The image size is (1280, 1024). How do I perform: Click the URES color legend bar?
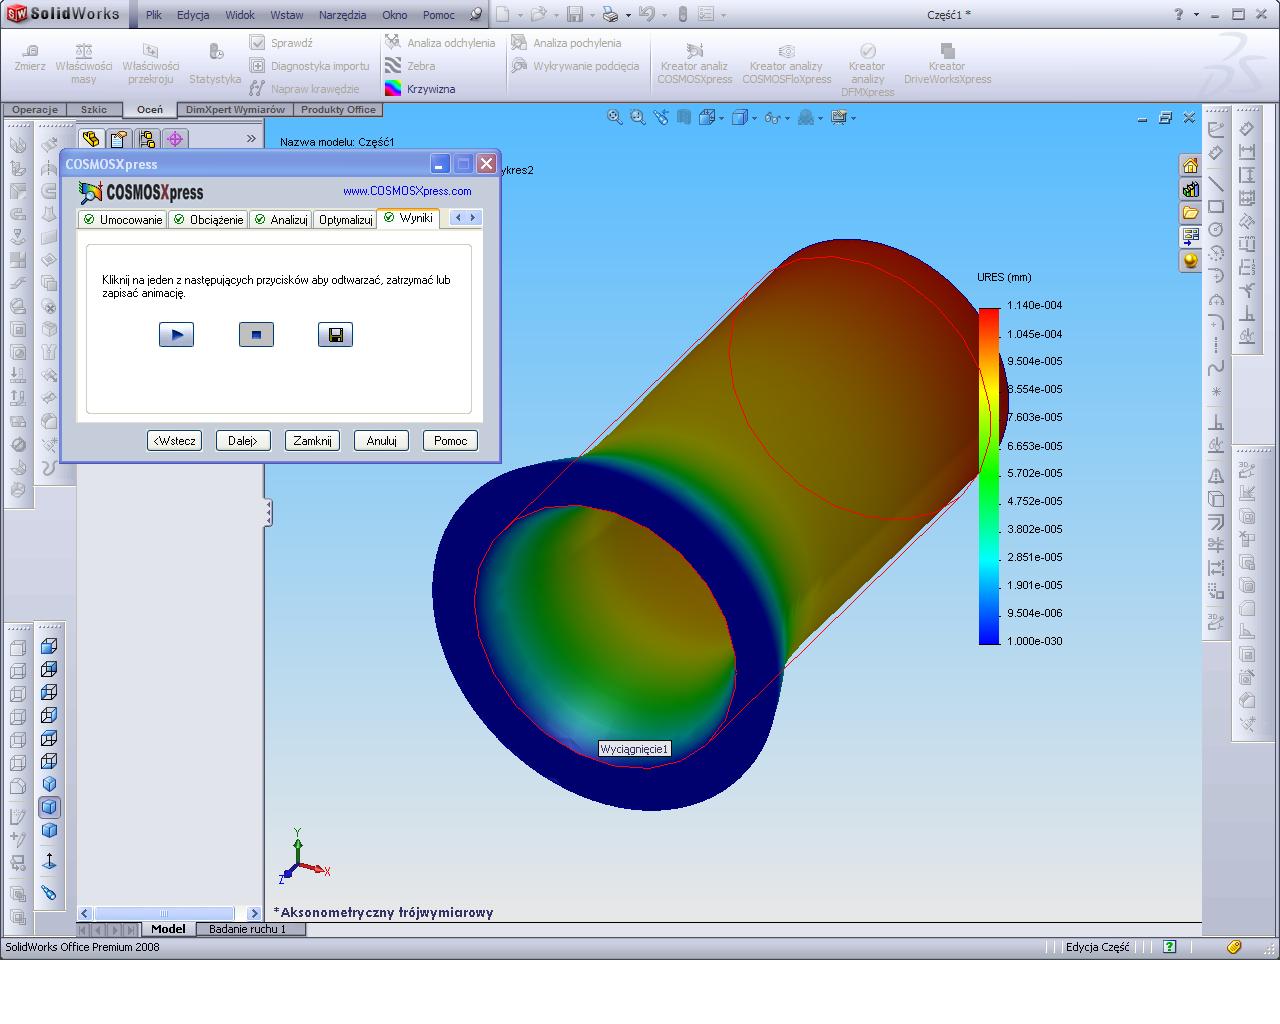tap(989, 476)
